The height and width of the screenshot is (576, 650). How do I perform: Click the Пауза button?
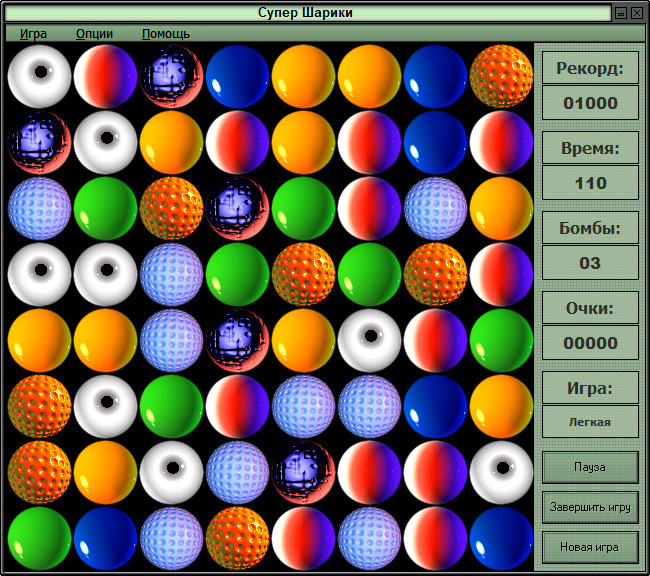pyautogui.click(x=590, y=467)
